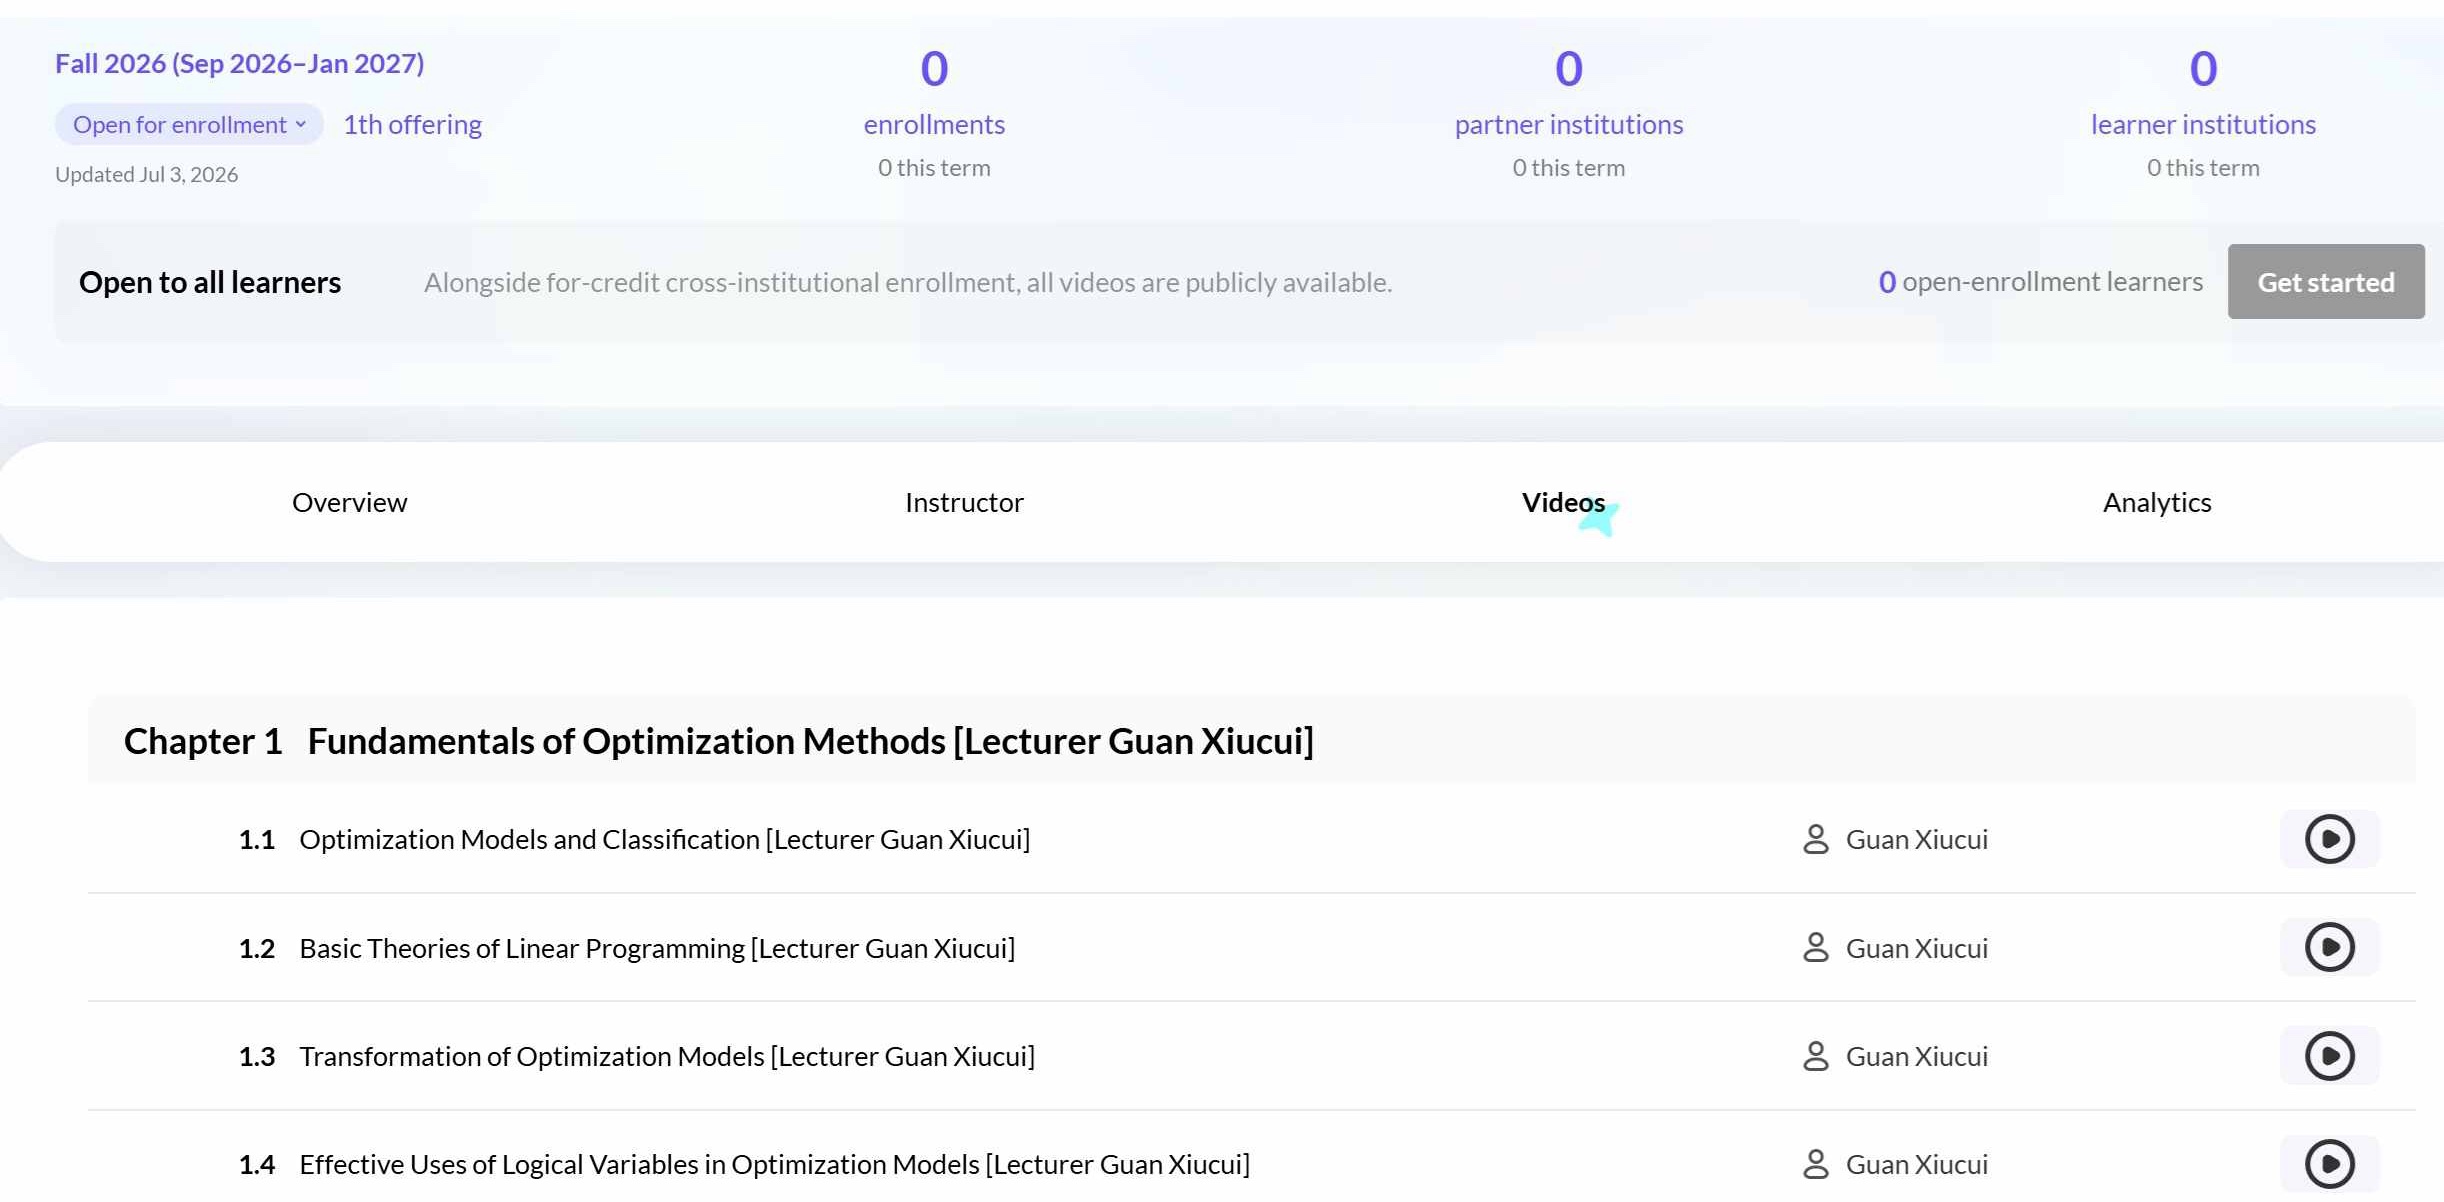Image resolution: width=2444 pixels, height=1202 pixels.
Task: Click the Get started button
Action: pyautogui.click(x=2326, y=282)
